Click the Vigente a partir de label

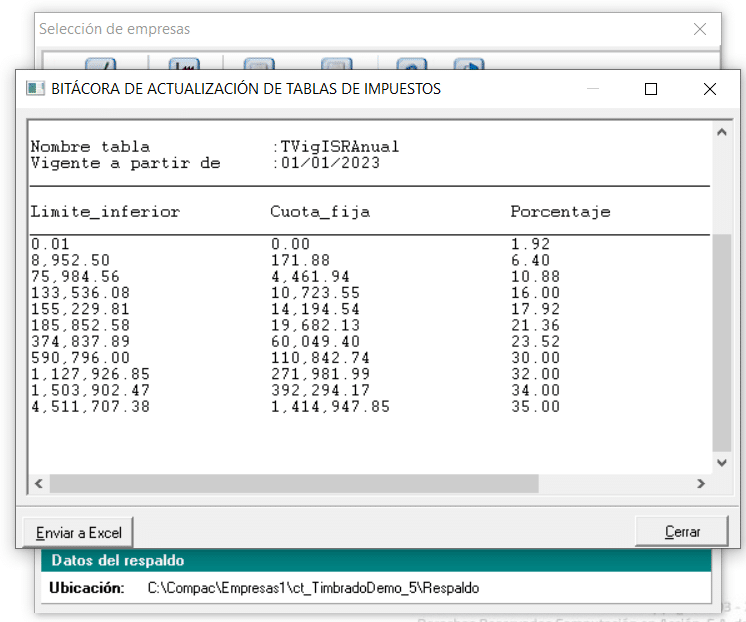(126, 163)
